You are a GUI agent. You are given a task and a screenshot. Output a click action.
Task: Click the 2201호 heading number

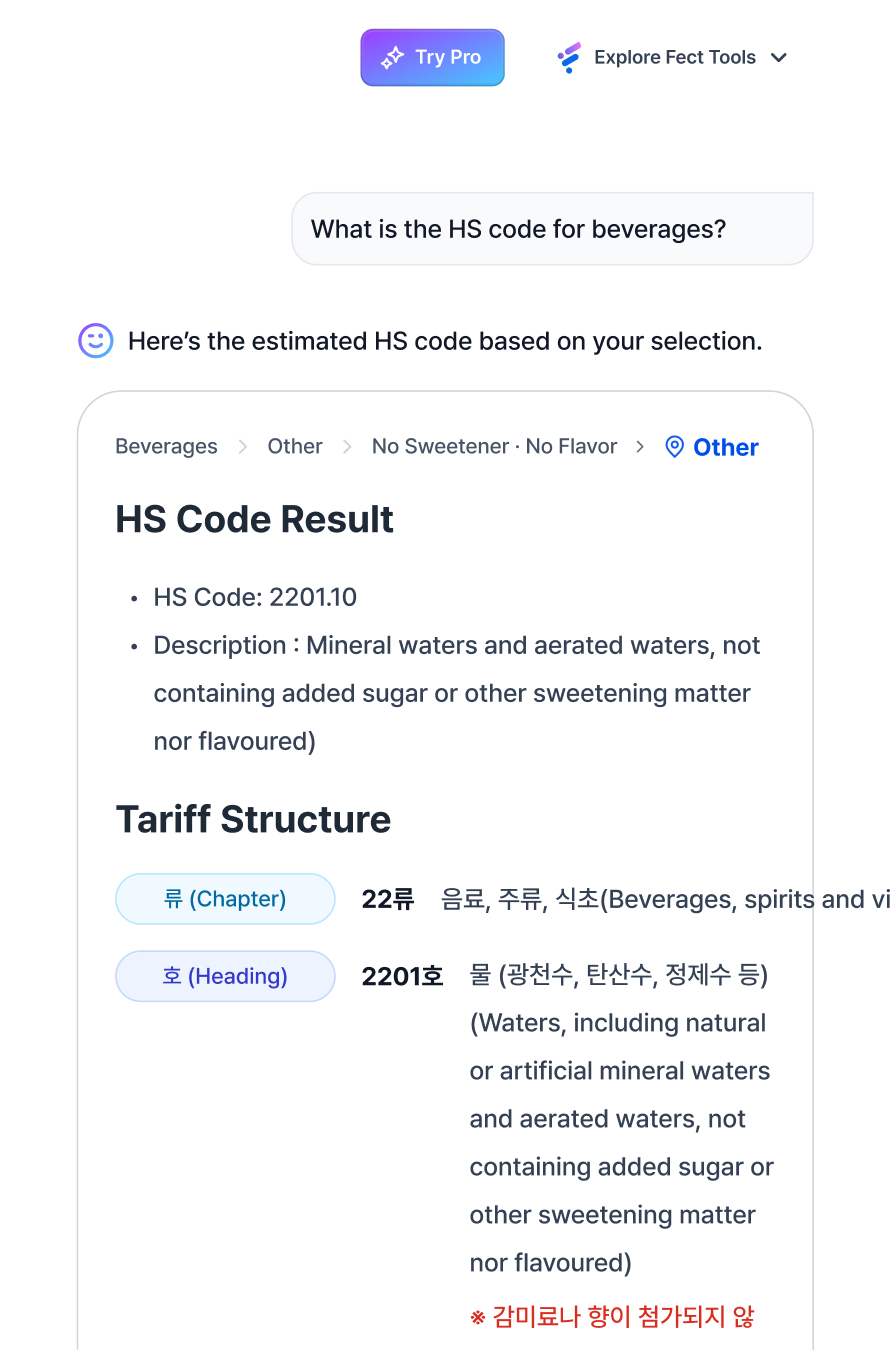(402, 976)
